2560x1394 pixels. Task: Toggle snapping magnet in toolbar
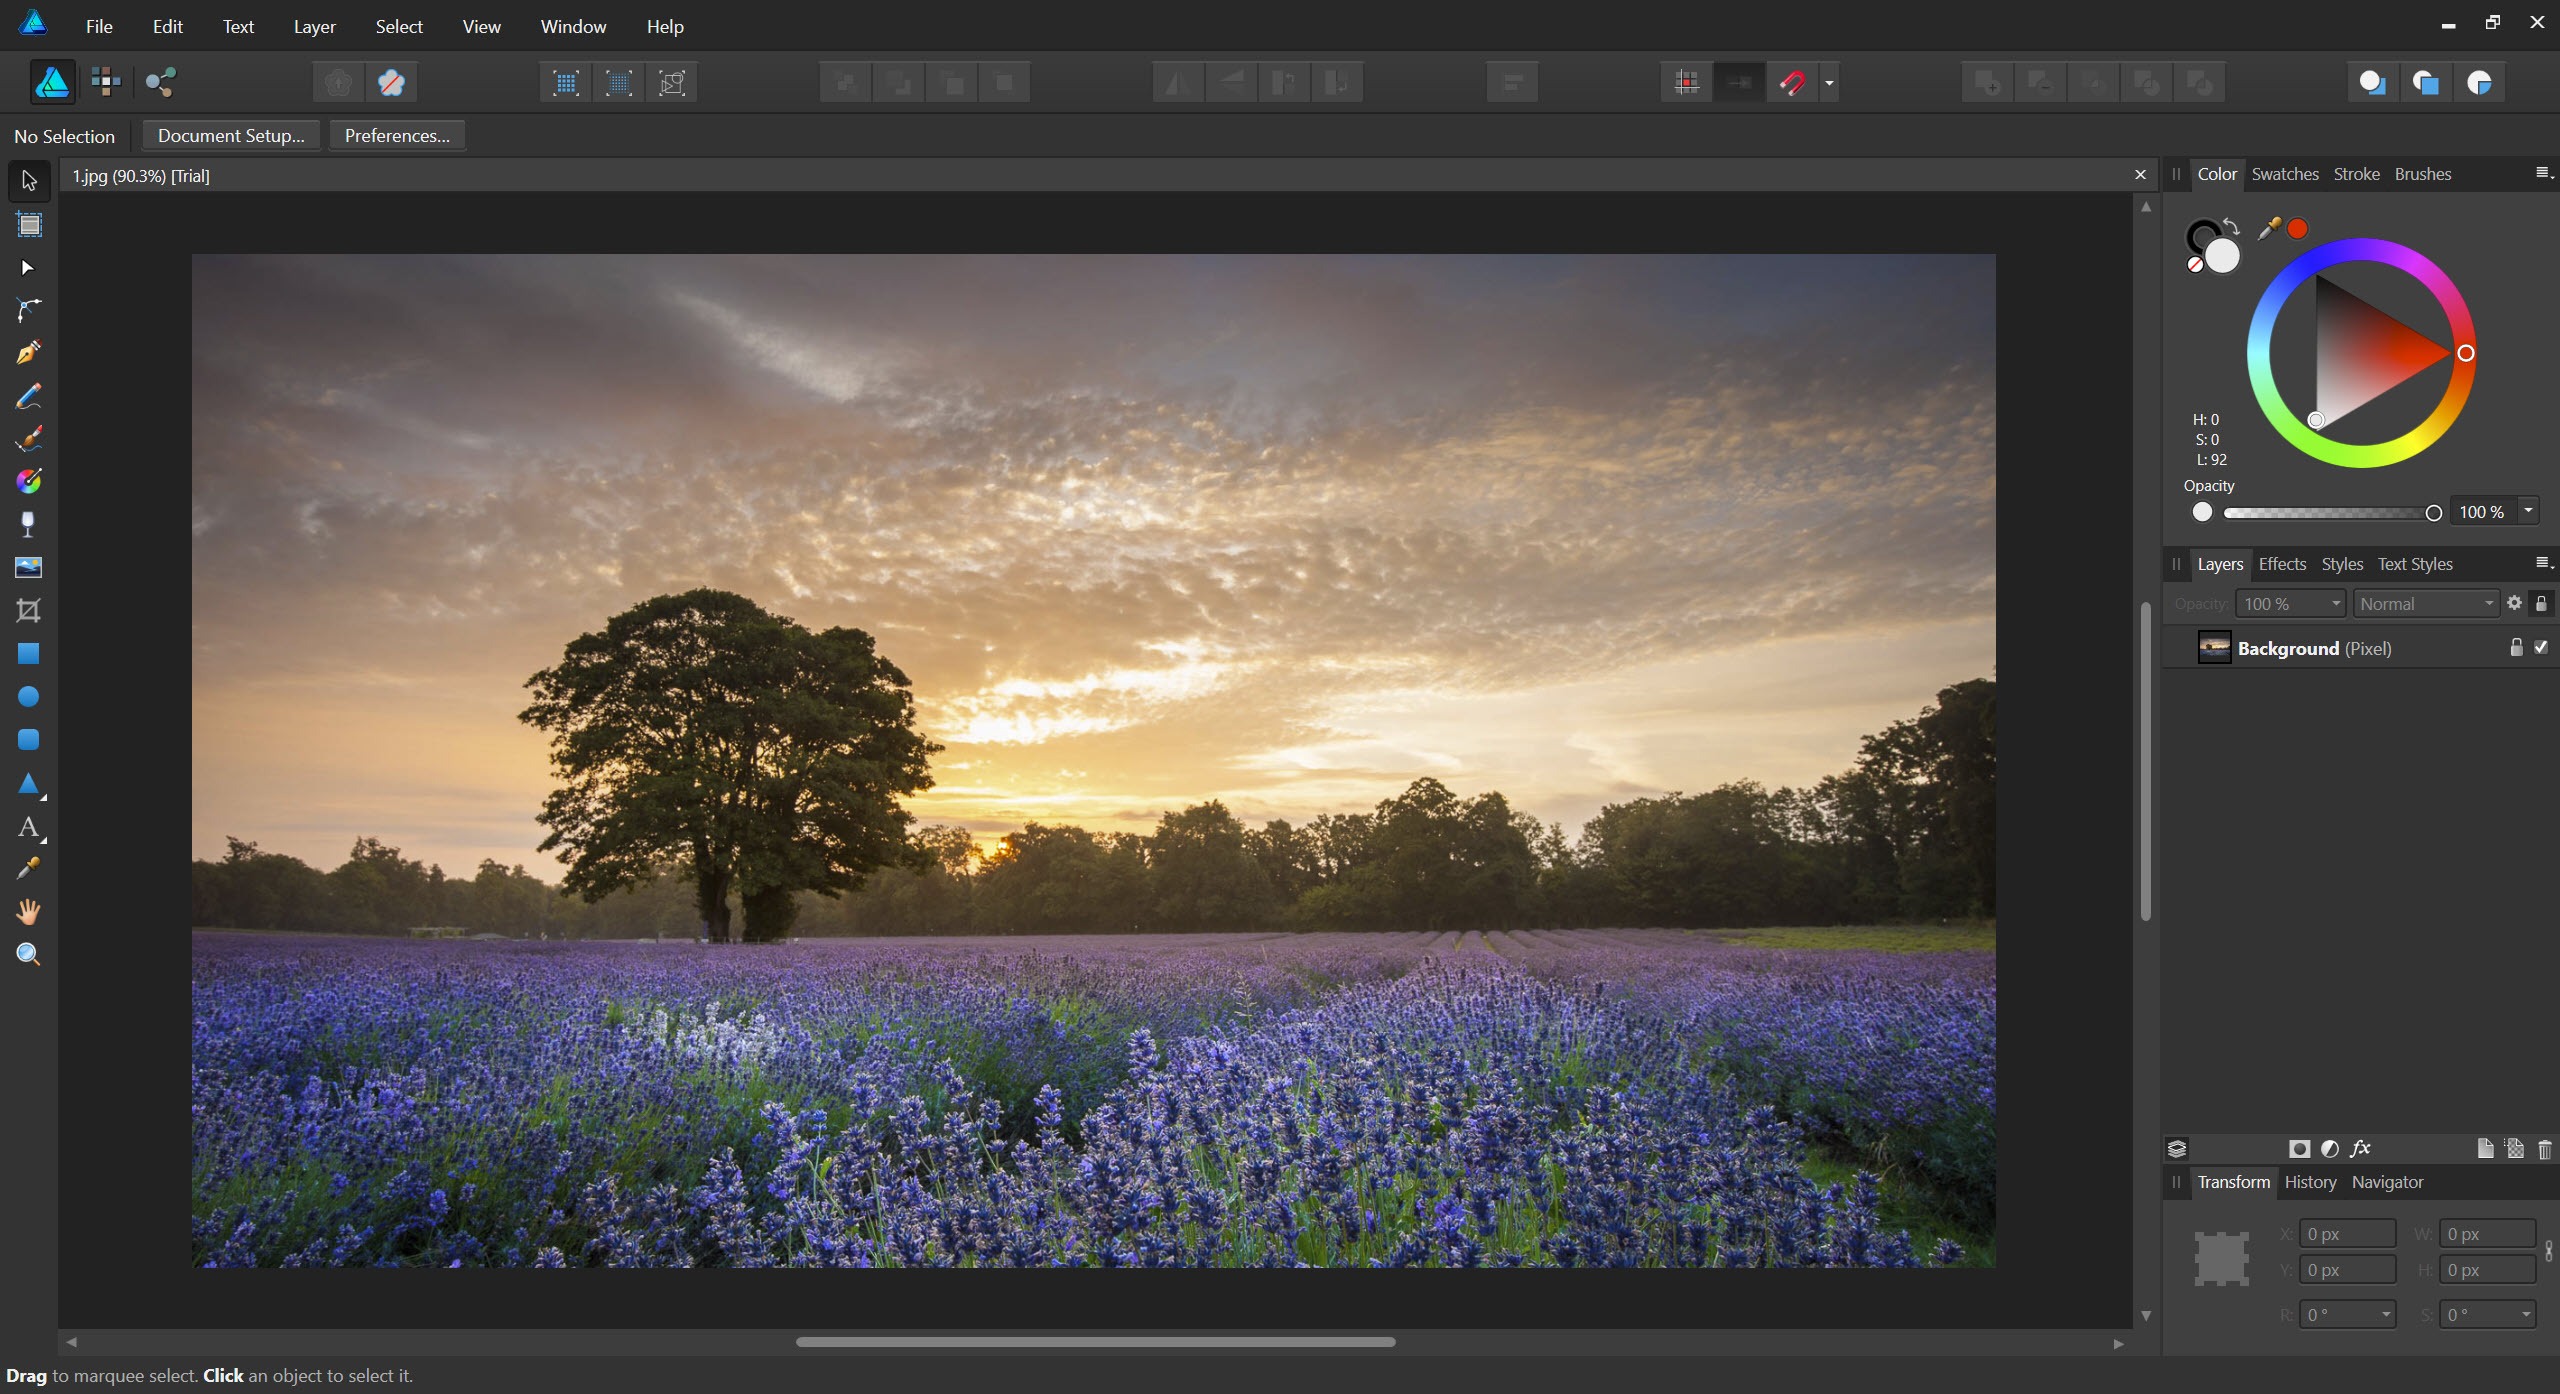tap(1792, 82)
